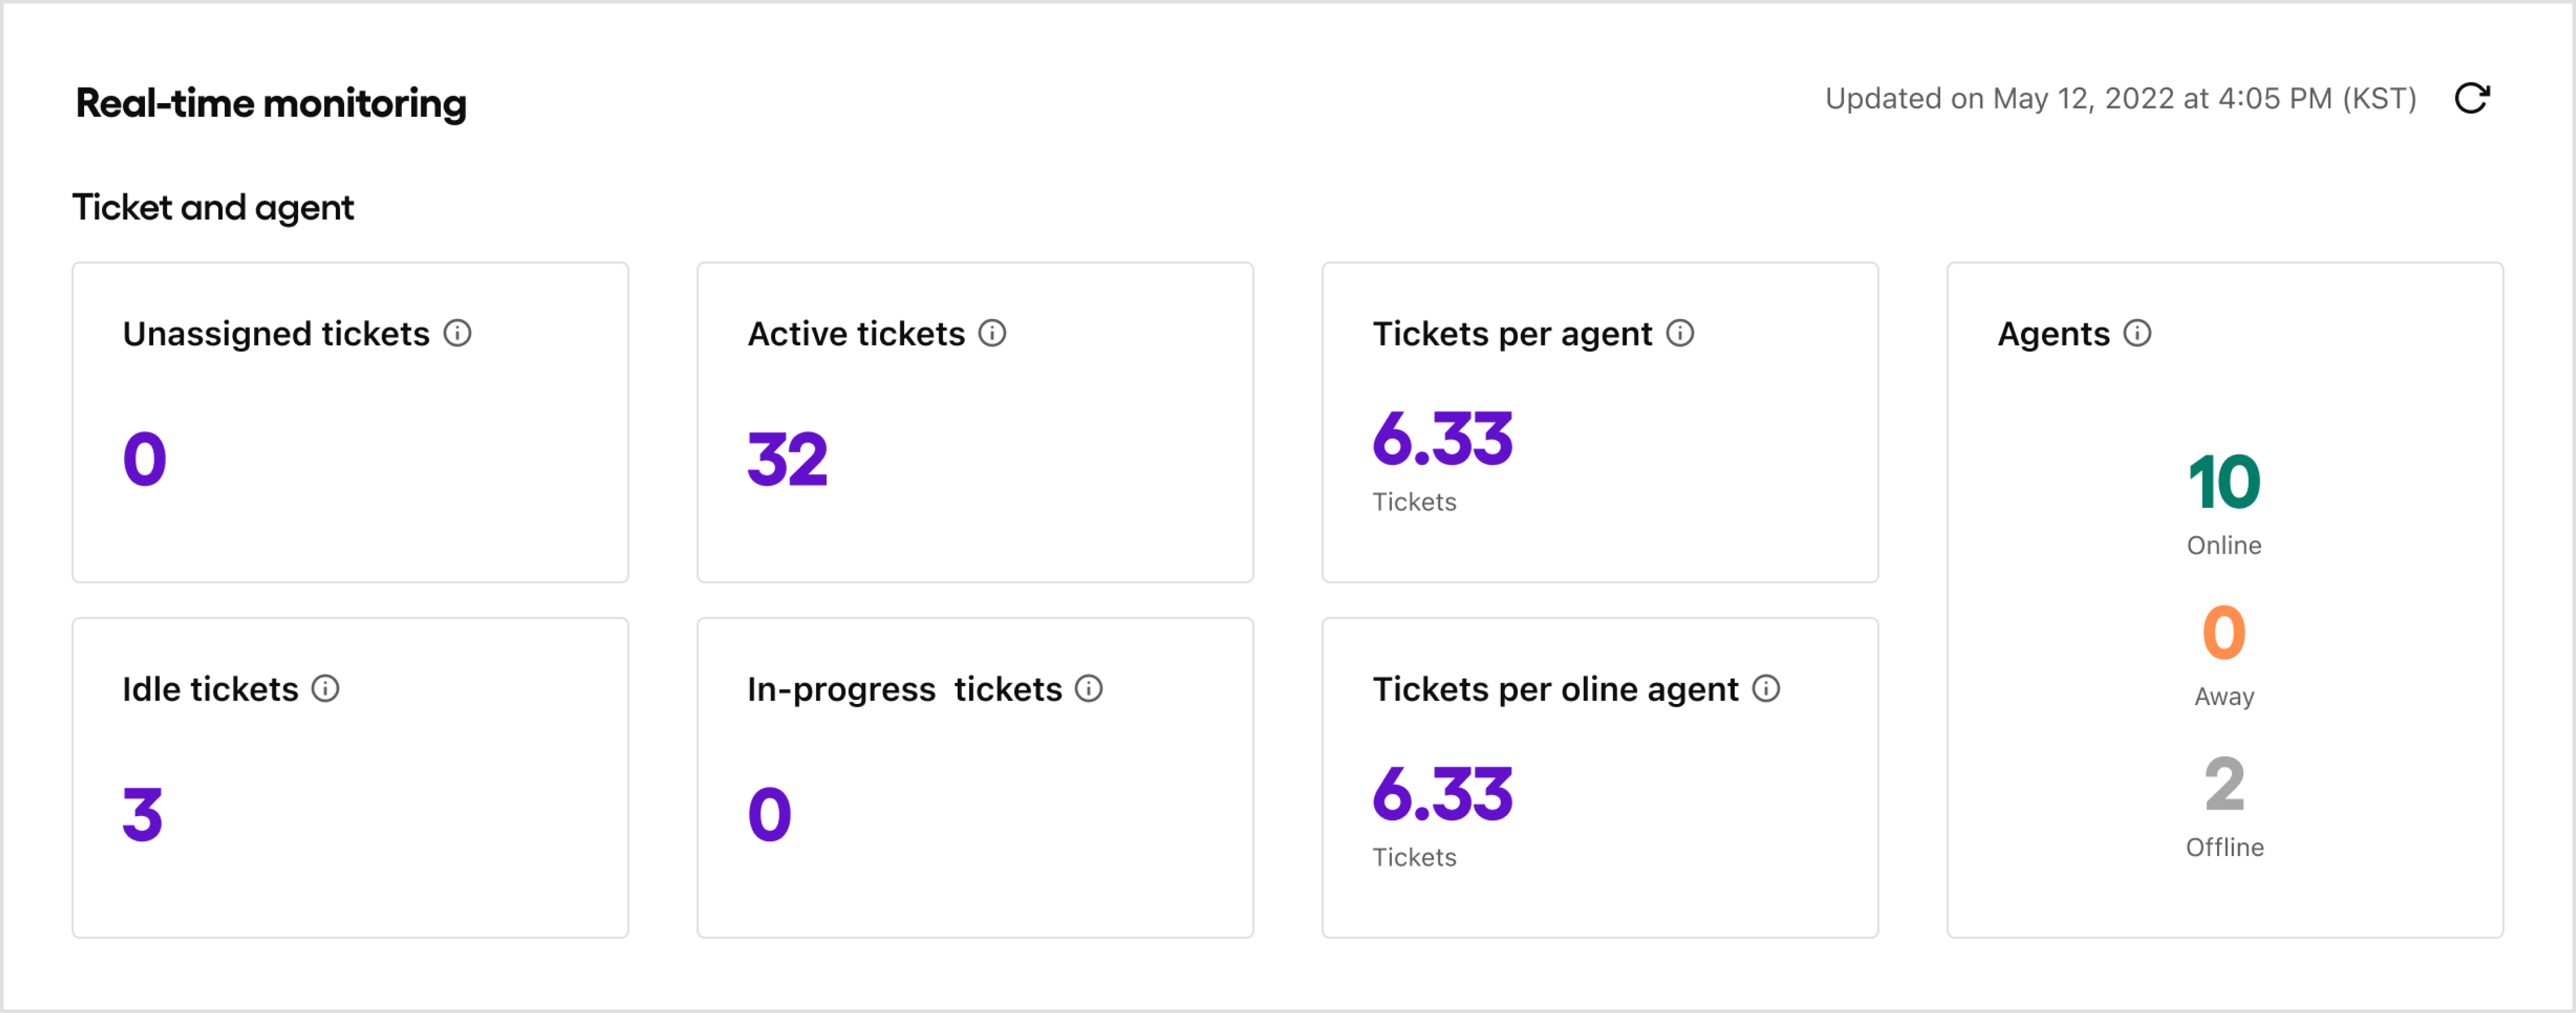Click info icon beside Tickets per oline agent
The height and width of the screenshot is (1013, 2576).
click(1766, 688)
